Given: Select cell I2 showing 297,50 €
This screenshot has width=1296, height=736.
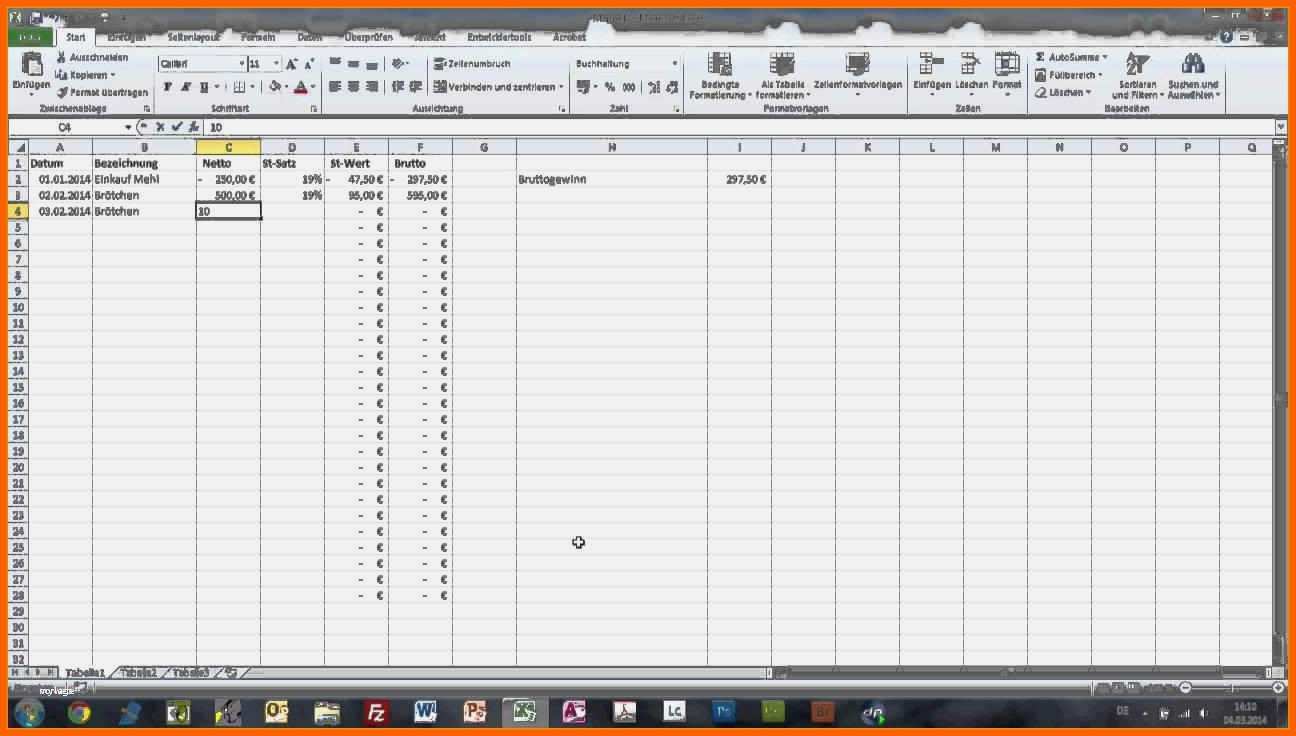Looking at the screenshot, I should click(739, 180).
